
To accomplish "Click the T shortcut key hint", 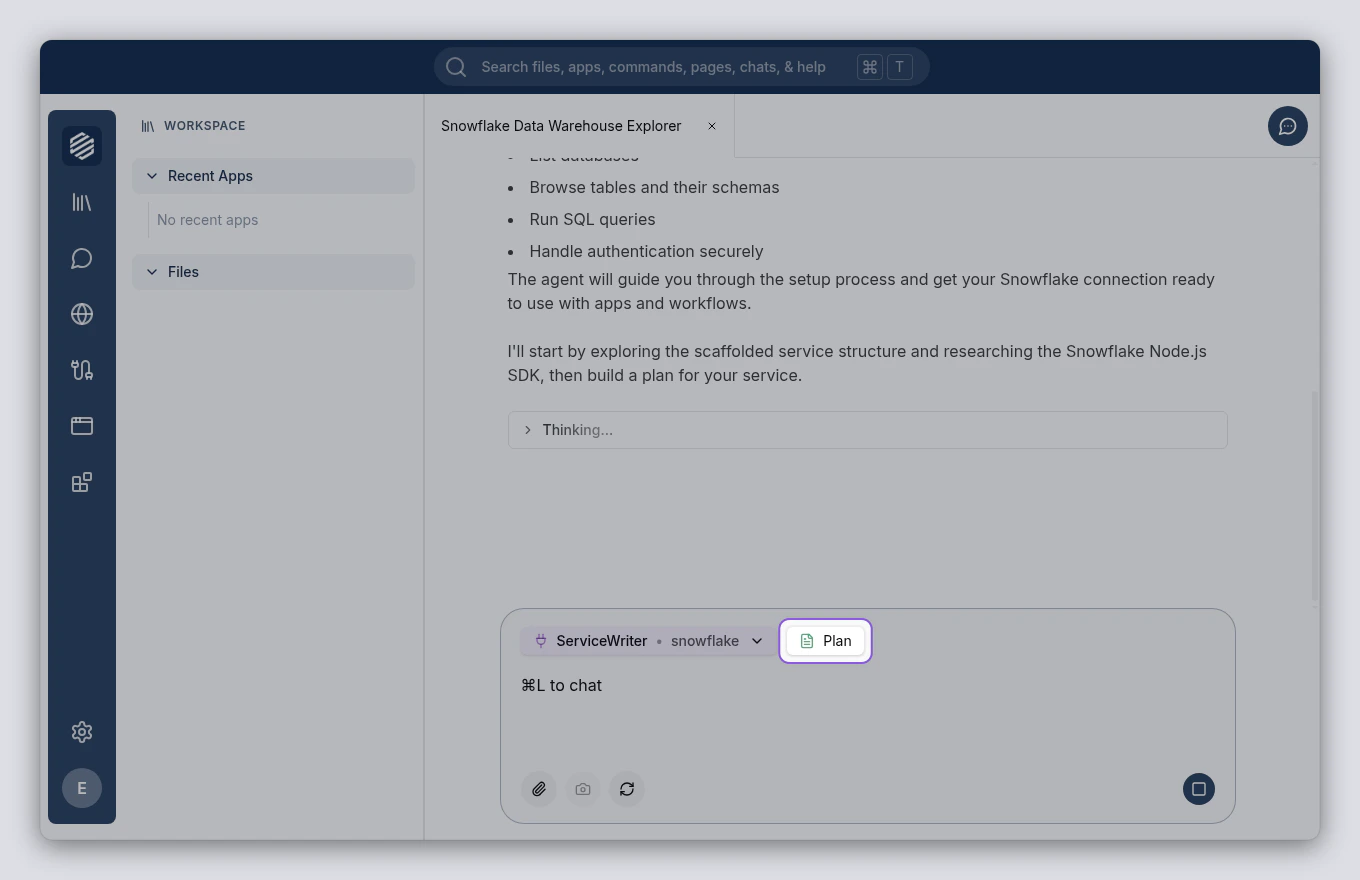I will click(x=900, y=67).
